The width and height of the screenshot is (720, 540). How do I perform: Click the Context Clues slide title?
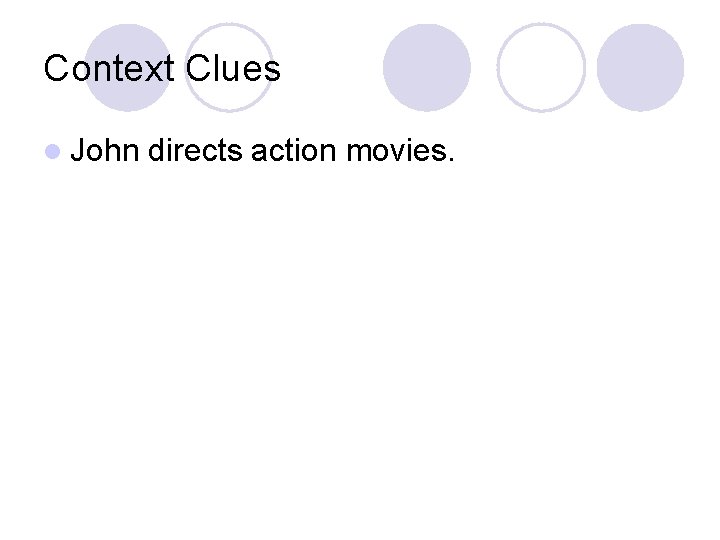pos(162,68)
